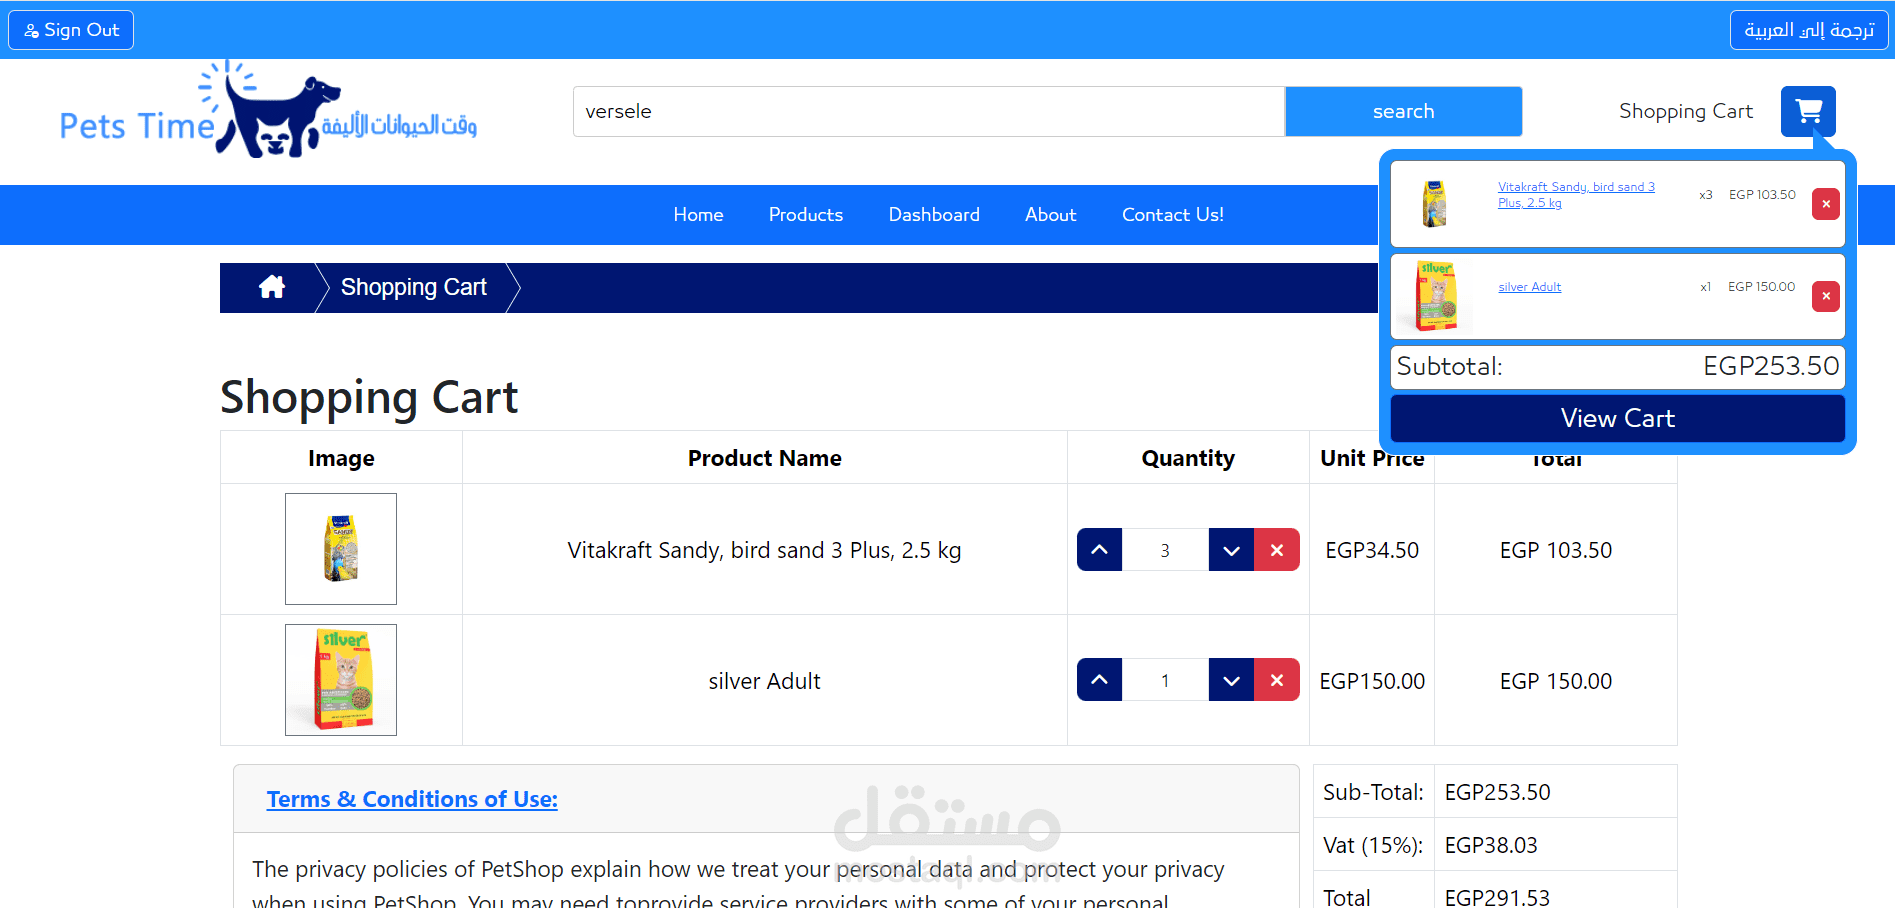The image size is (1895, 908).
Task: Click the search field containing versele
Action: (929, 111)
